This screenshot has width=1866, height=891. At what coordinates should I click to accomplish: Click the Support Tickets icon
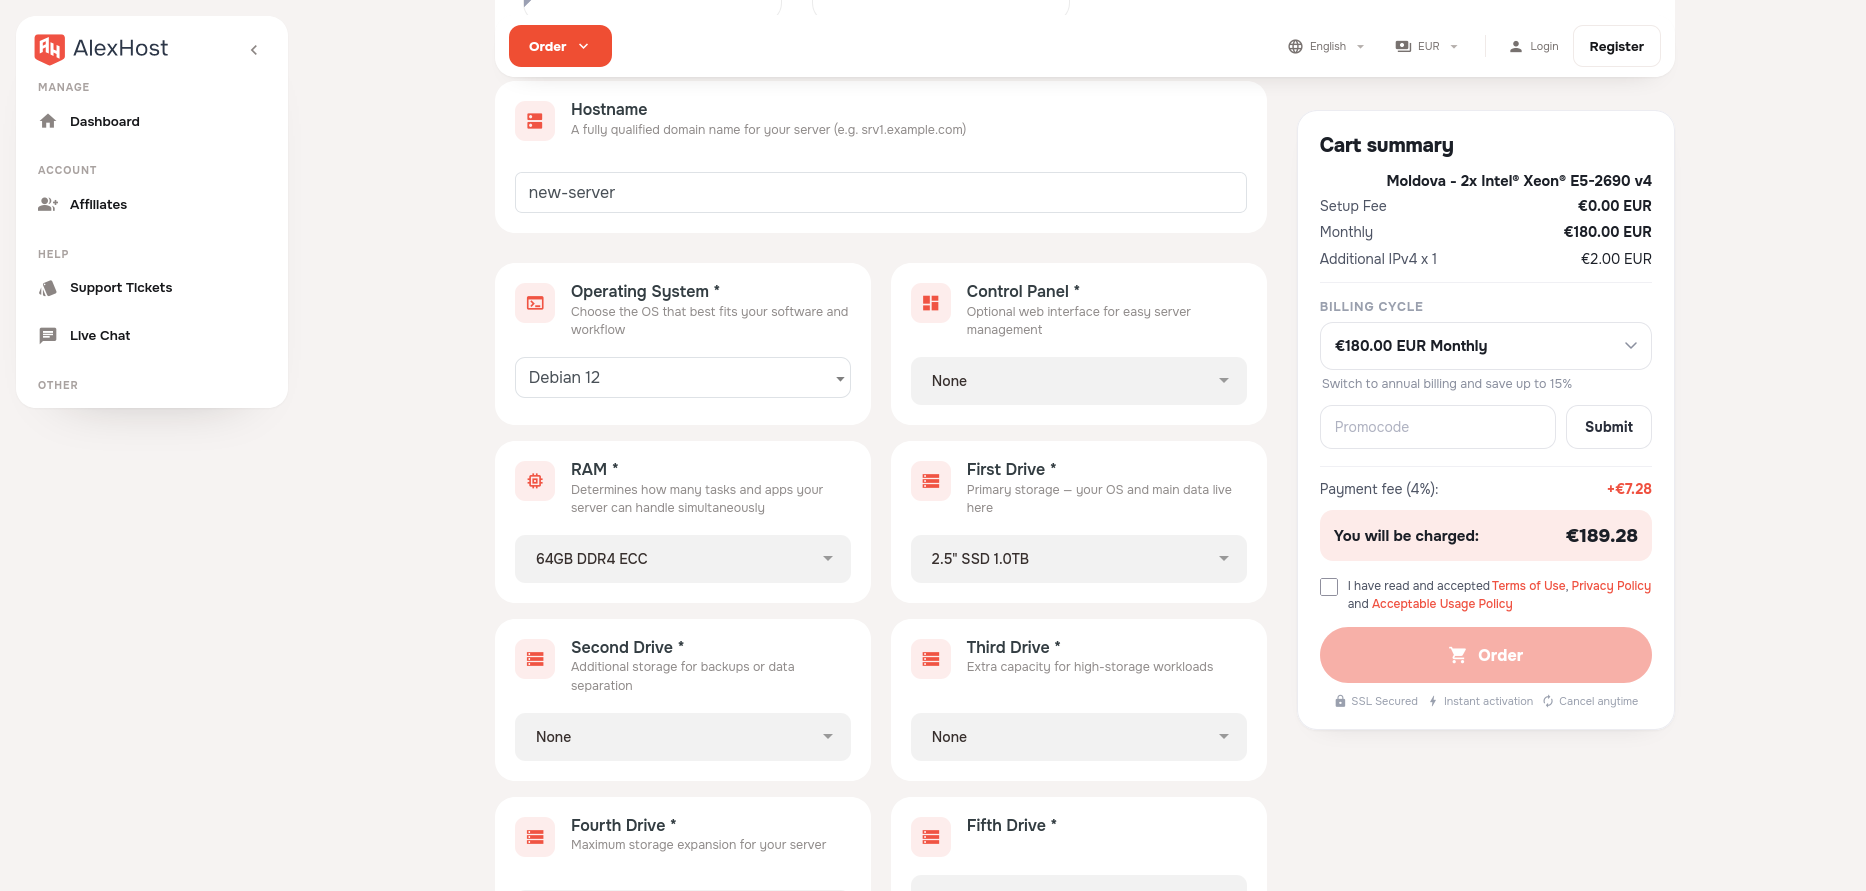[x=48, y=288]
